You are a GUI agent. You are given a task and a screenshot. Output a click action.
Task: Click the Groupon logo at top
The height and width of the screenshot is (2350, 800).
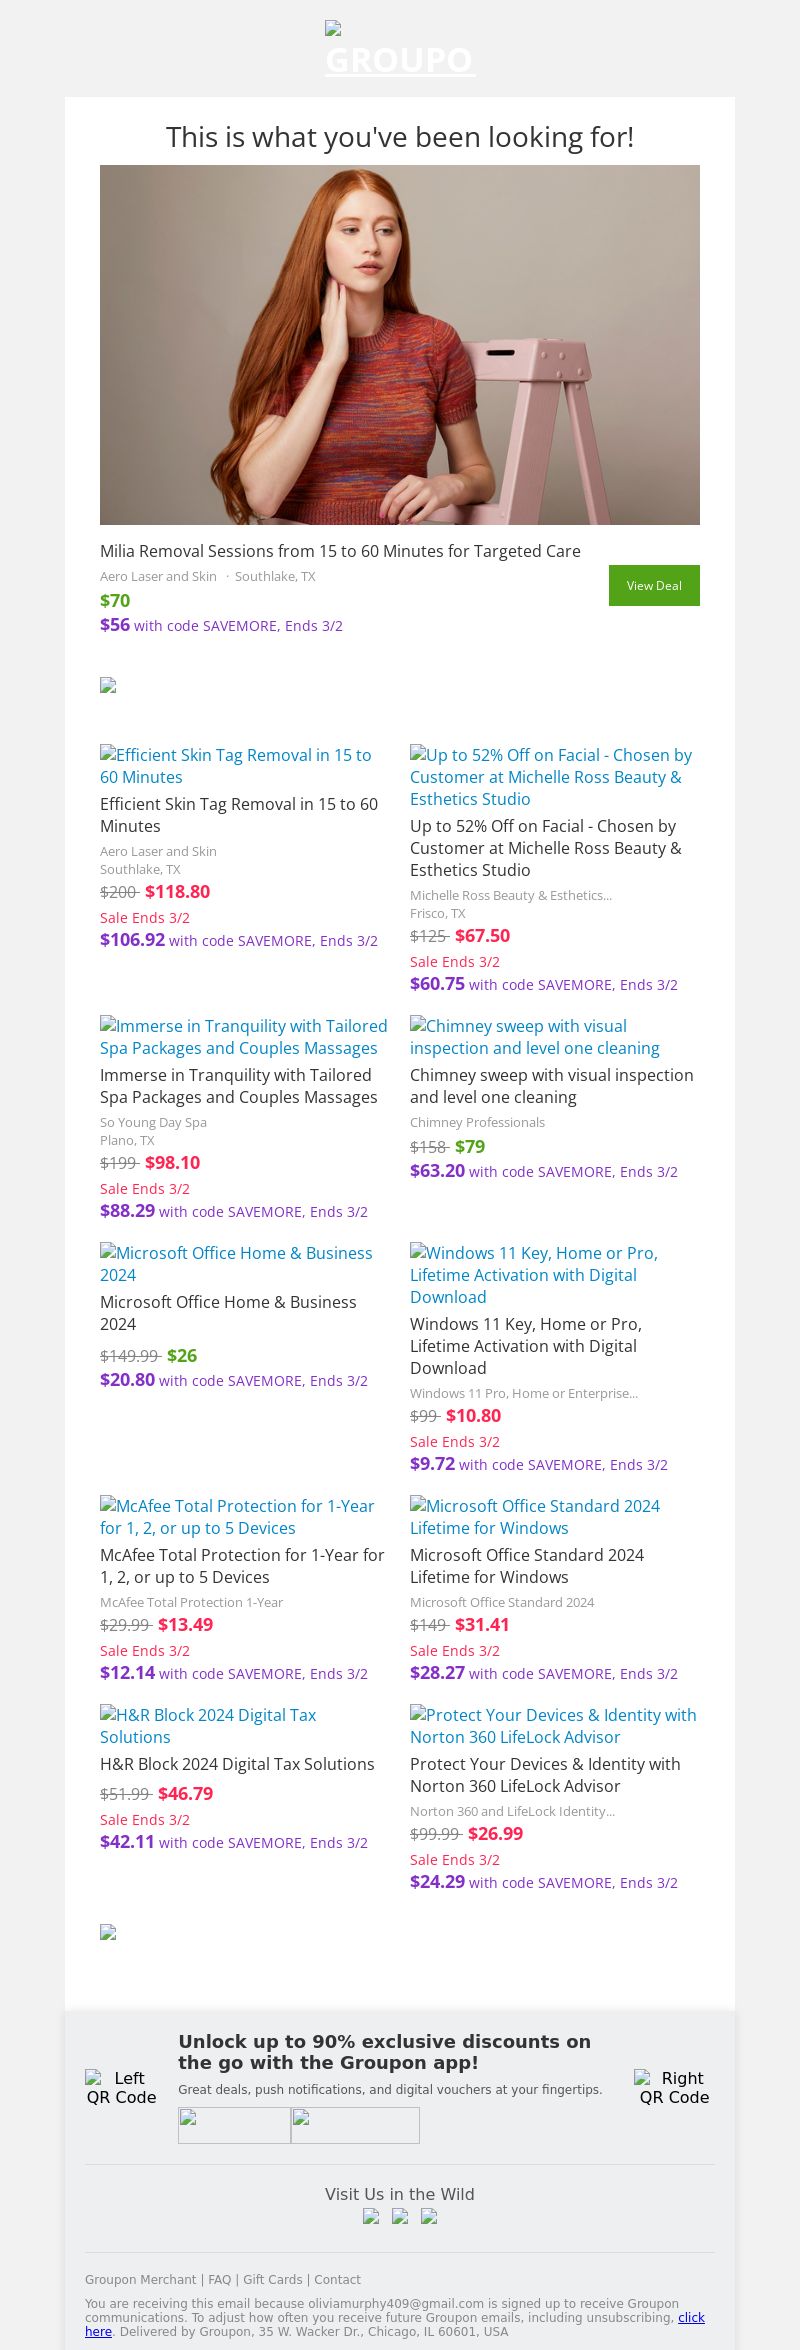point(400,52)
